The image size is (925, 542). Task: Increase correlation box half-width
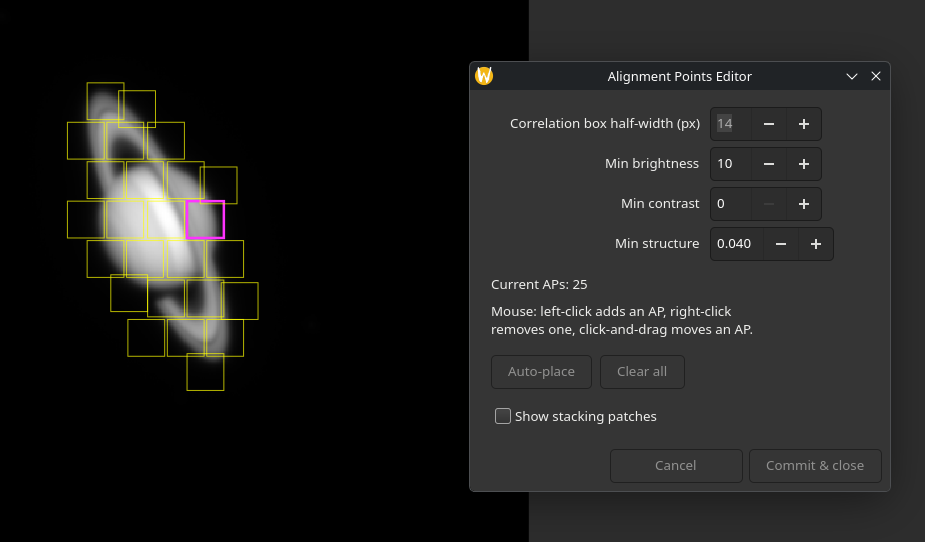pyautogui.click(x=803, y=124)
